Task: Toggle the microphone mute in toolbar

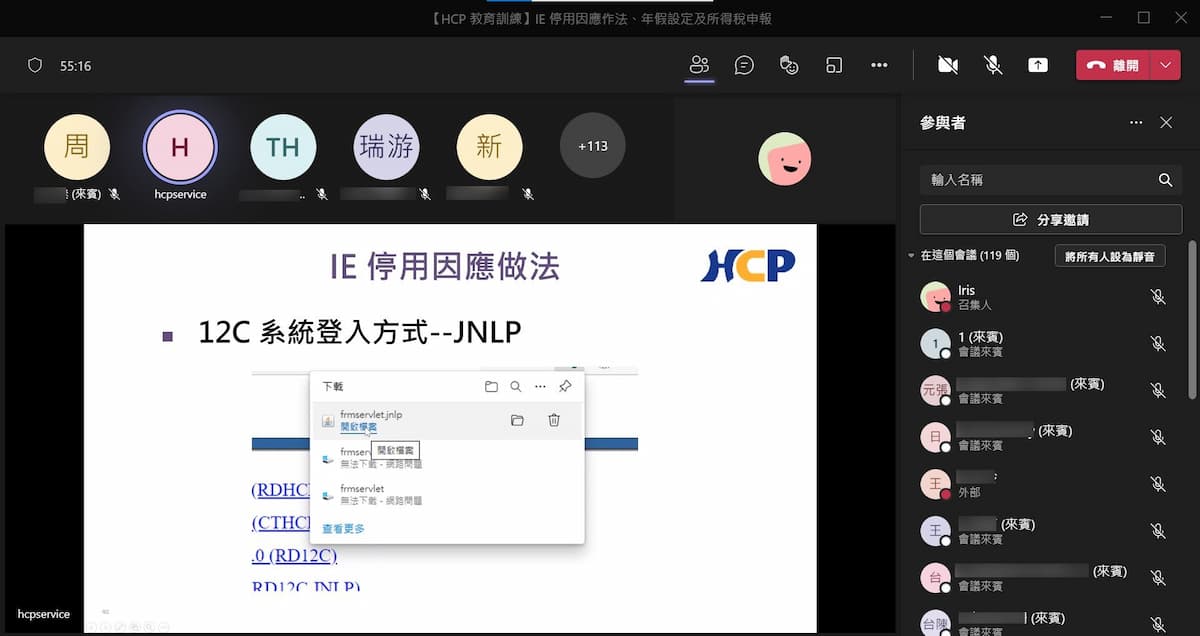Action: point(993,65)
